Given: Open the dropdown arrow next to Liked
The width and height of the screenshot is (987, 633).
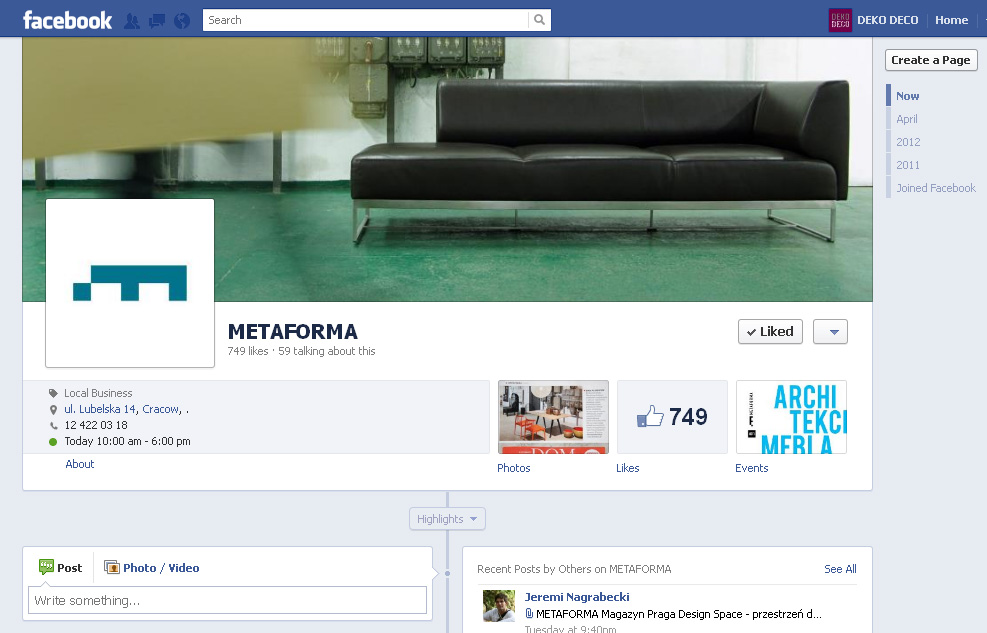Looking at the screenshot, I should [x=830, y=332].
